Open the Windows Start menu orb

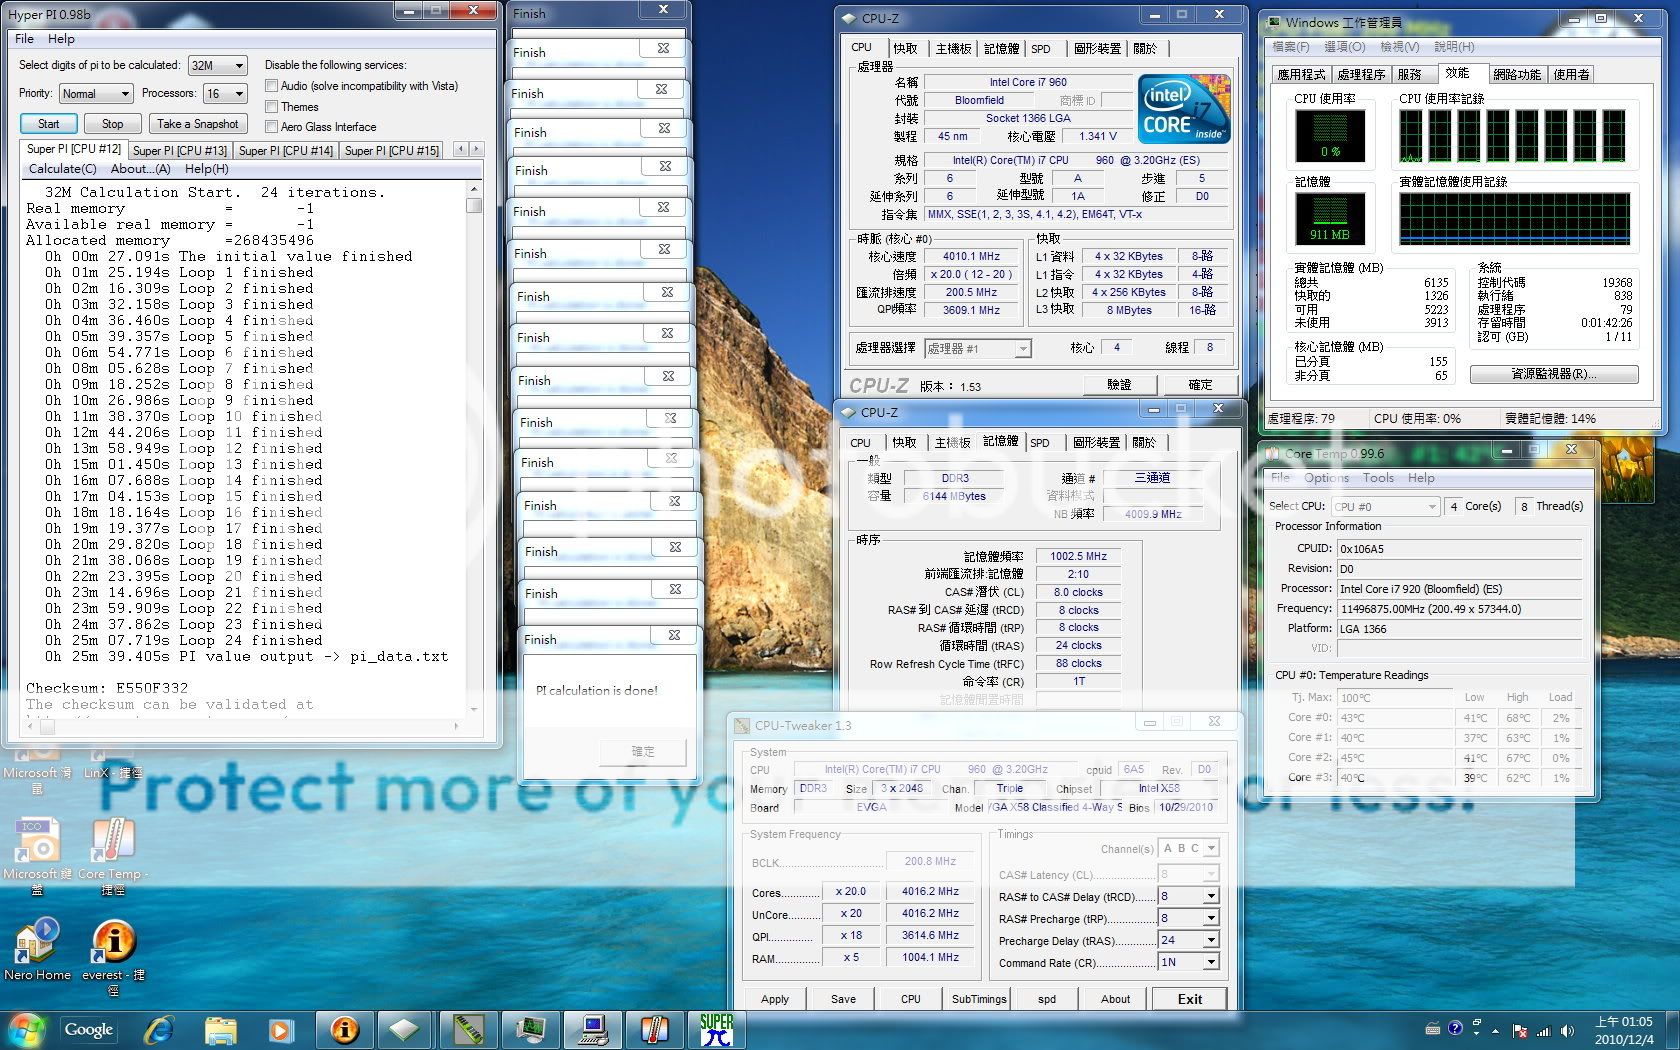(26, 1029)
